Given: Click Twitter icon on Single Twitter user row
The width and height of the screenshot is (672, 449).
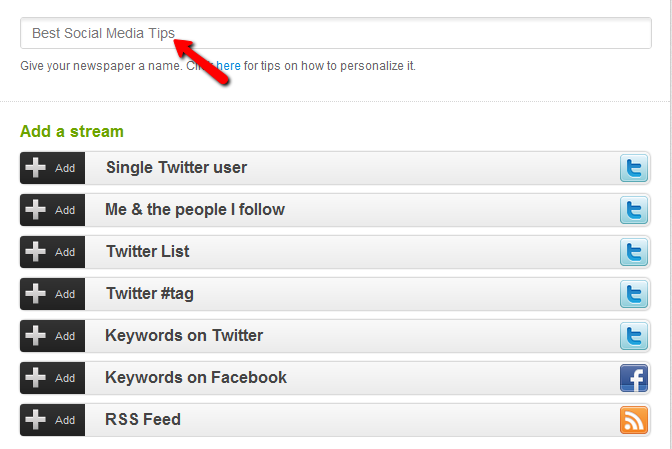Looking at the screenshot, I should (x=633, y=168).
